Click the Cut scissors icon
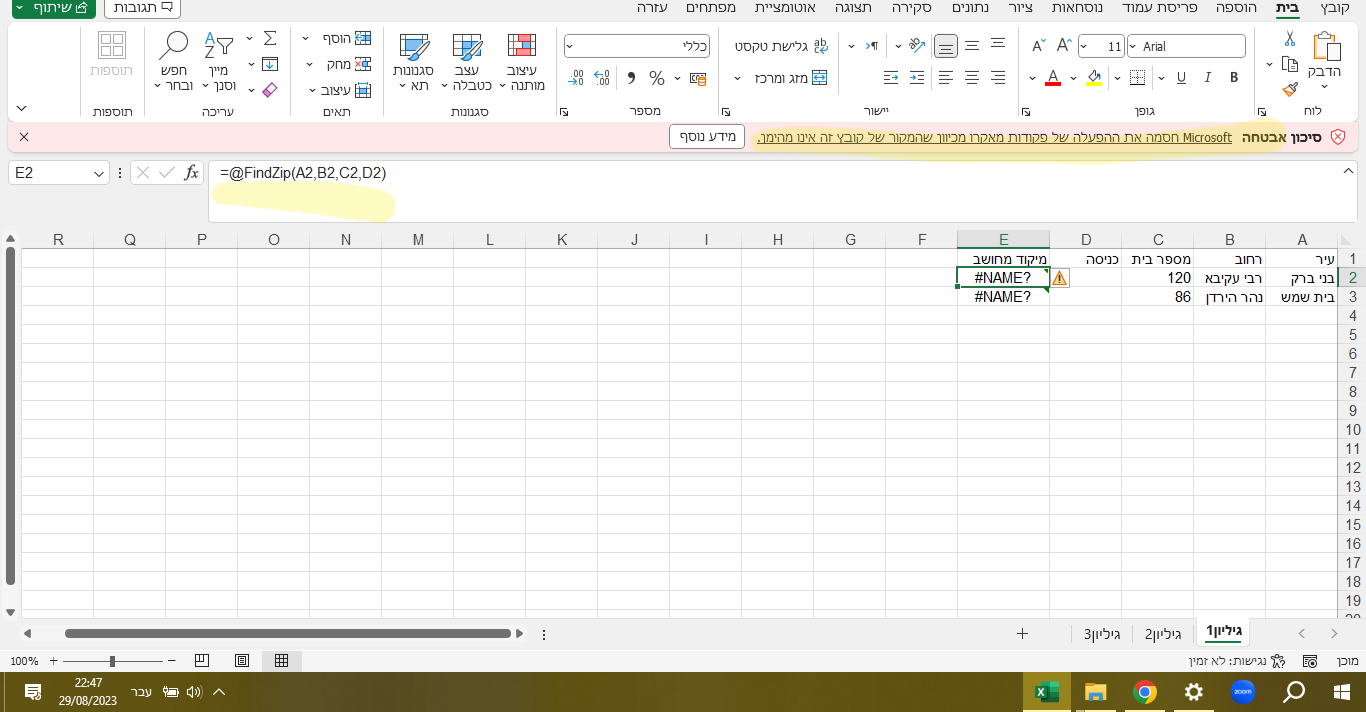The image size is (1366, 712). point(1290,39)
